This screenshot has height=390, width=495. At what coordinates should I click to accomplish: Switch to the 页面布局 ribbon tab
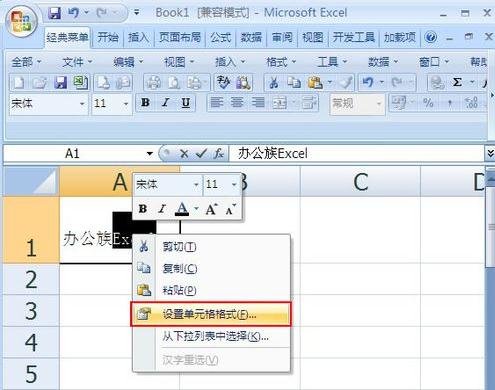(180, 37)
